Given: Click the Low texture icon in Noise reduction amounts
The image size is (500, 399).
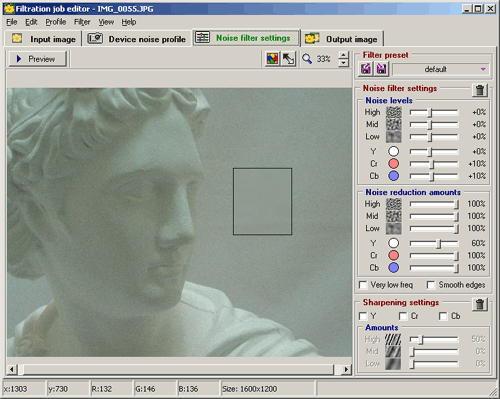Looking at the screenshot, I should coord(394,228).
